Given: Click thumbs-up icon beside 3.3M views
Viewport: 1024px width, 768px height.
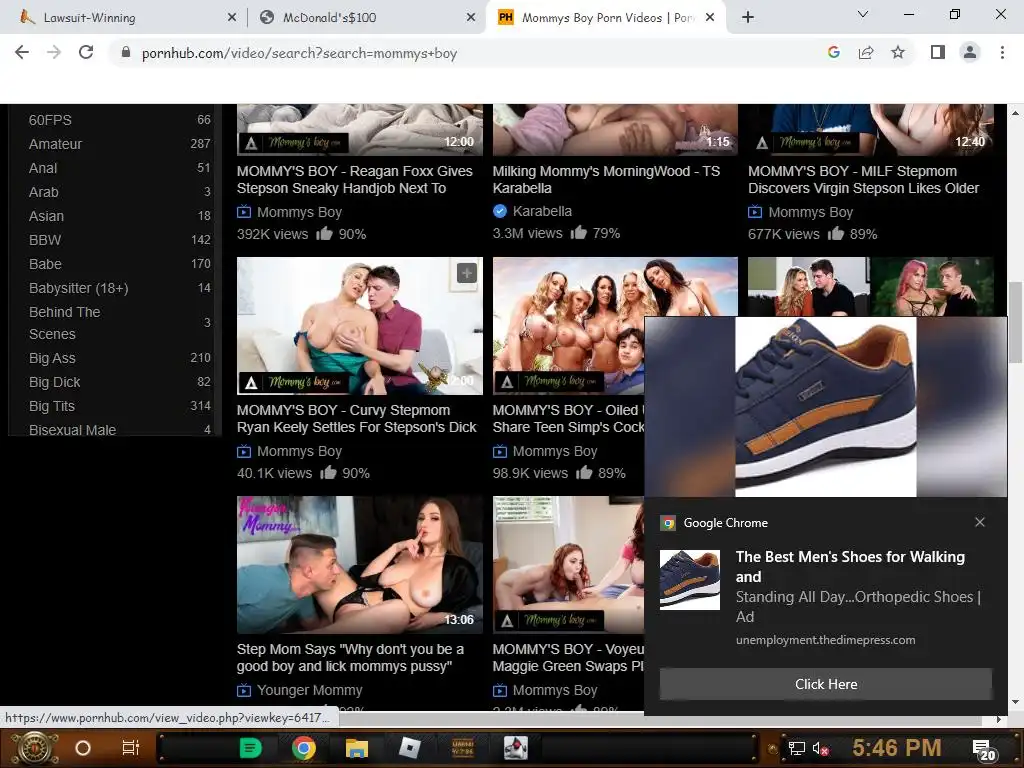Looking at the screenshot, I should (579, 232).
